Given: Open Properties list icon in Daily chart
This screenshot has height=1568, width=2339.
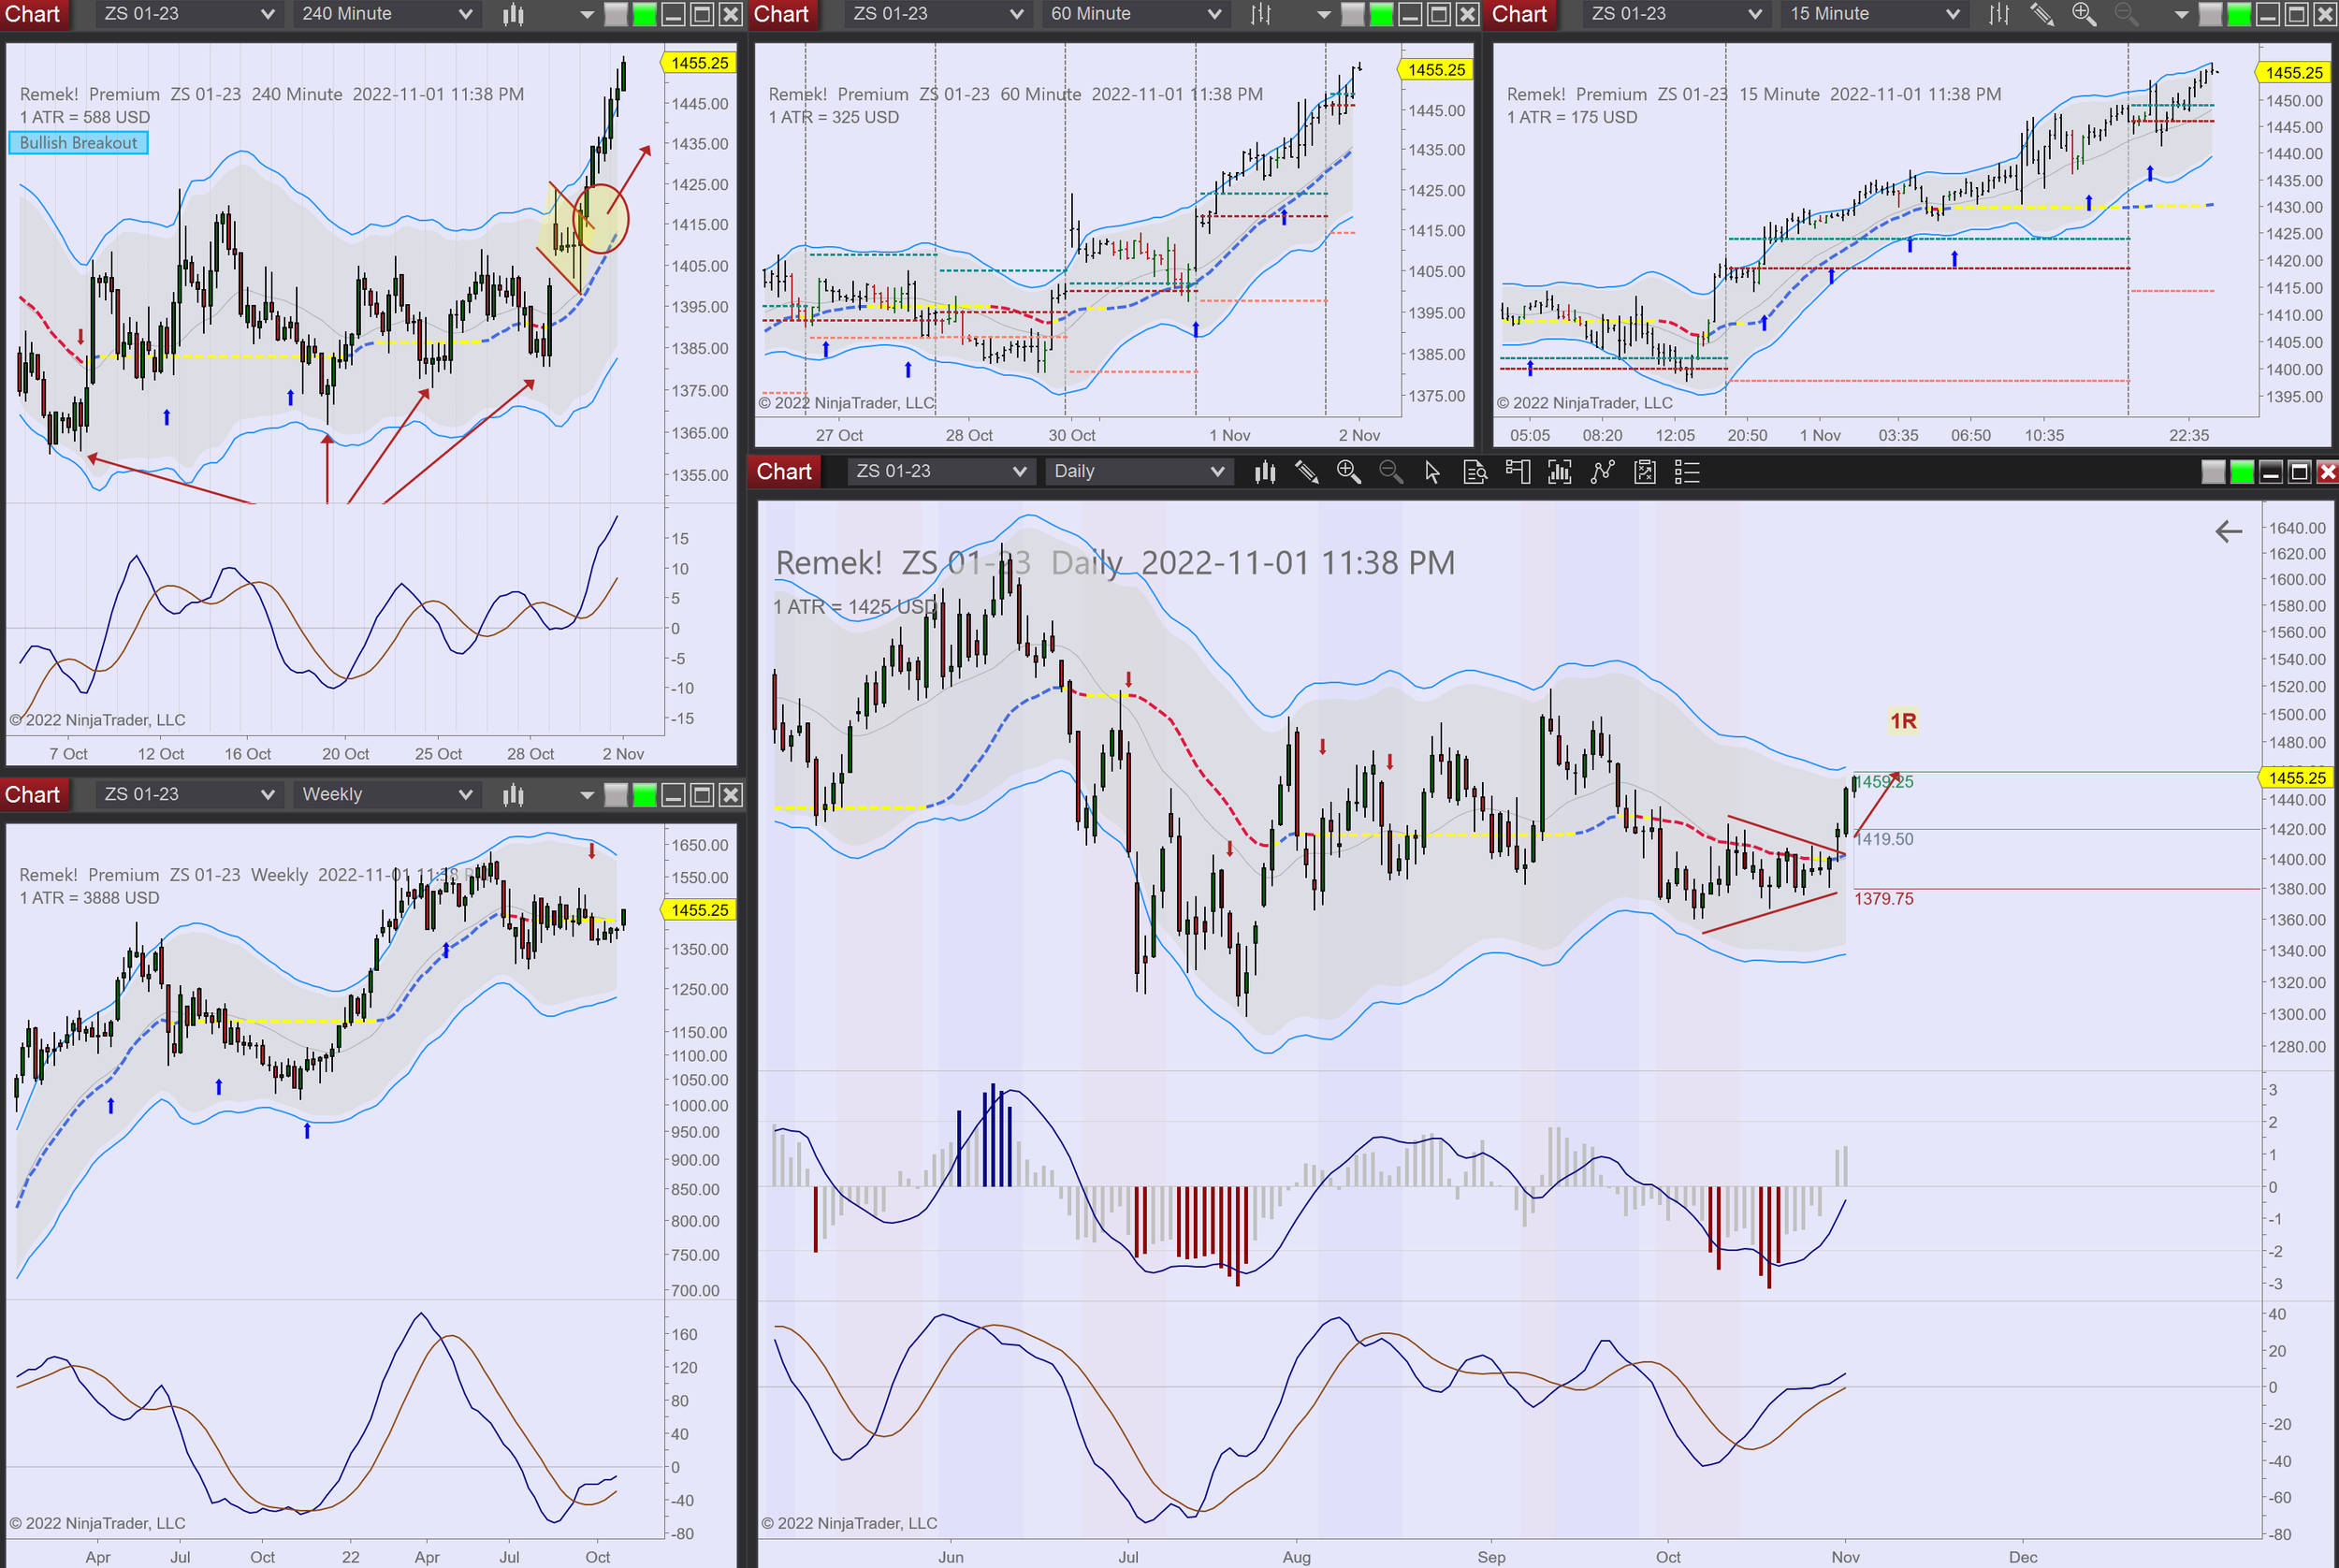Looking at the screenshot, I should pyautogui.click(x=1687, y=471).
